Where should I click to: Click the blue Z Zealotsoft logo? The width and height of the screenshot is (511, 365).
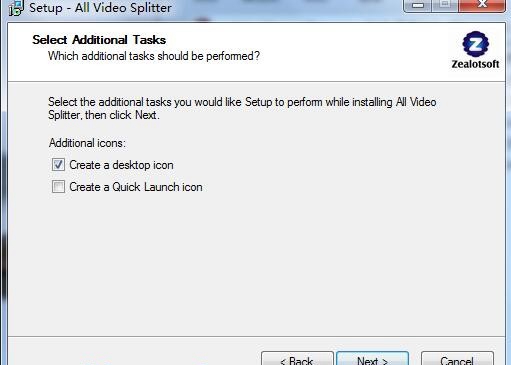pyautogui.click(x=476, y=44)
